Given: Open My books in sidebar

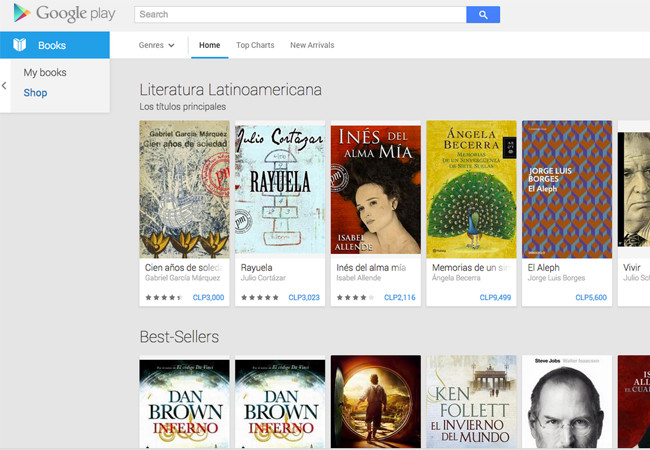Looking at the screenshot, I should [45, 73].
